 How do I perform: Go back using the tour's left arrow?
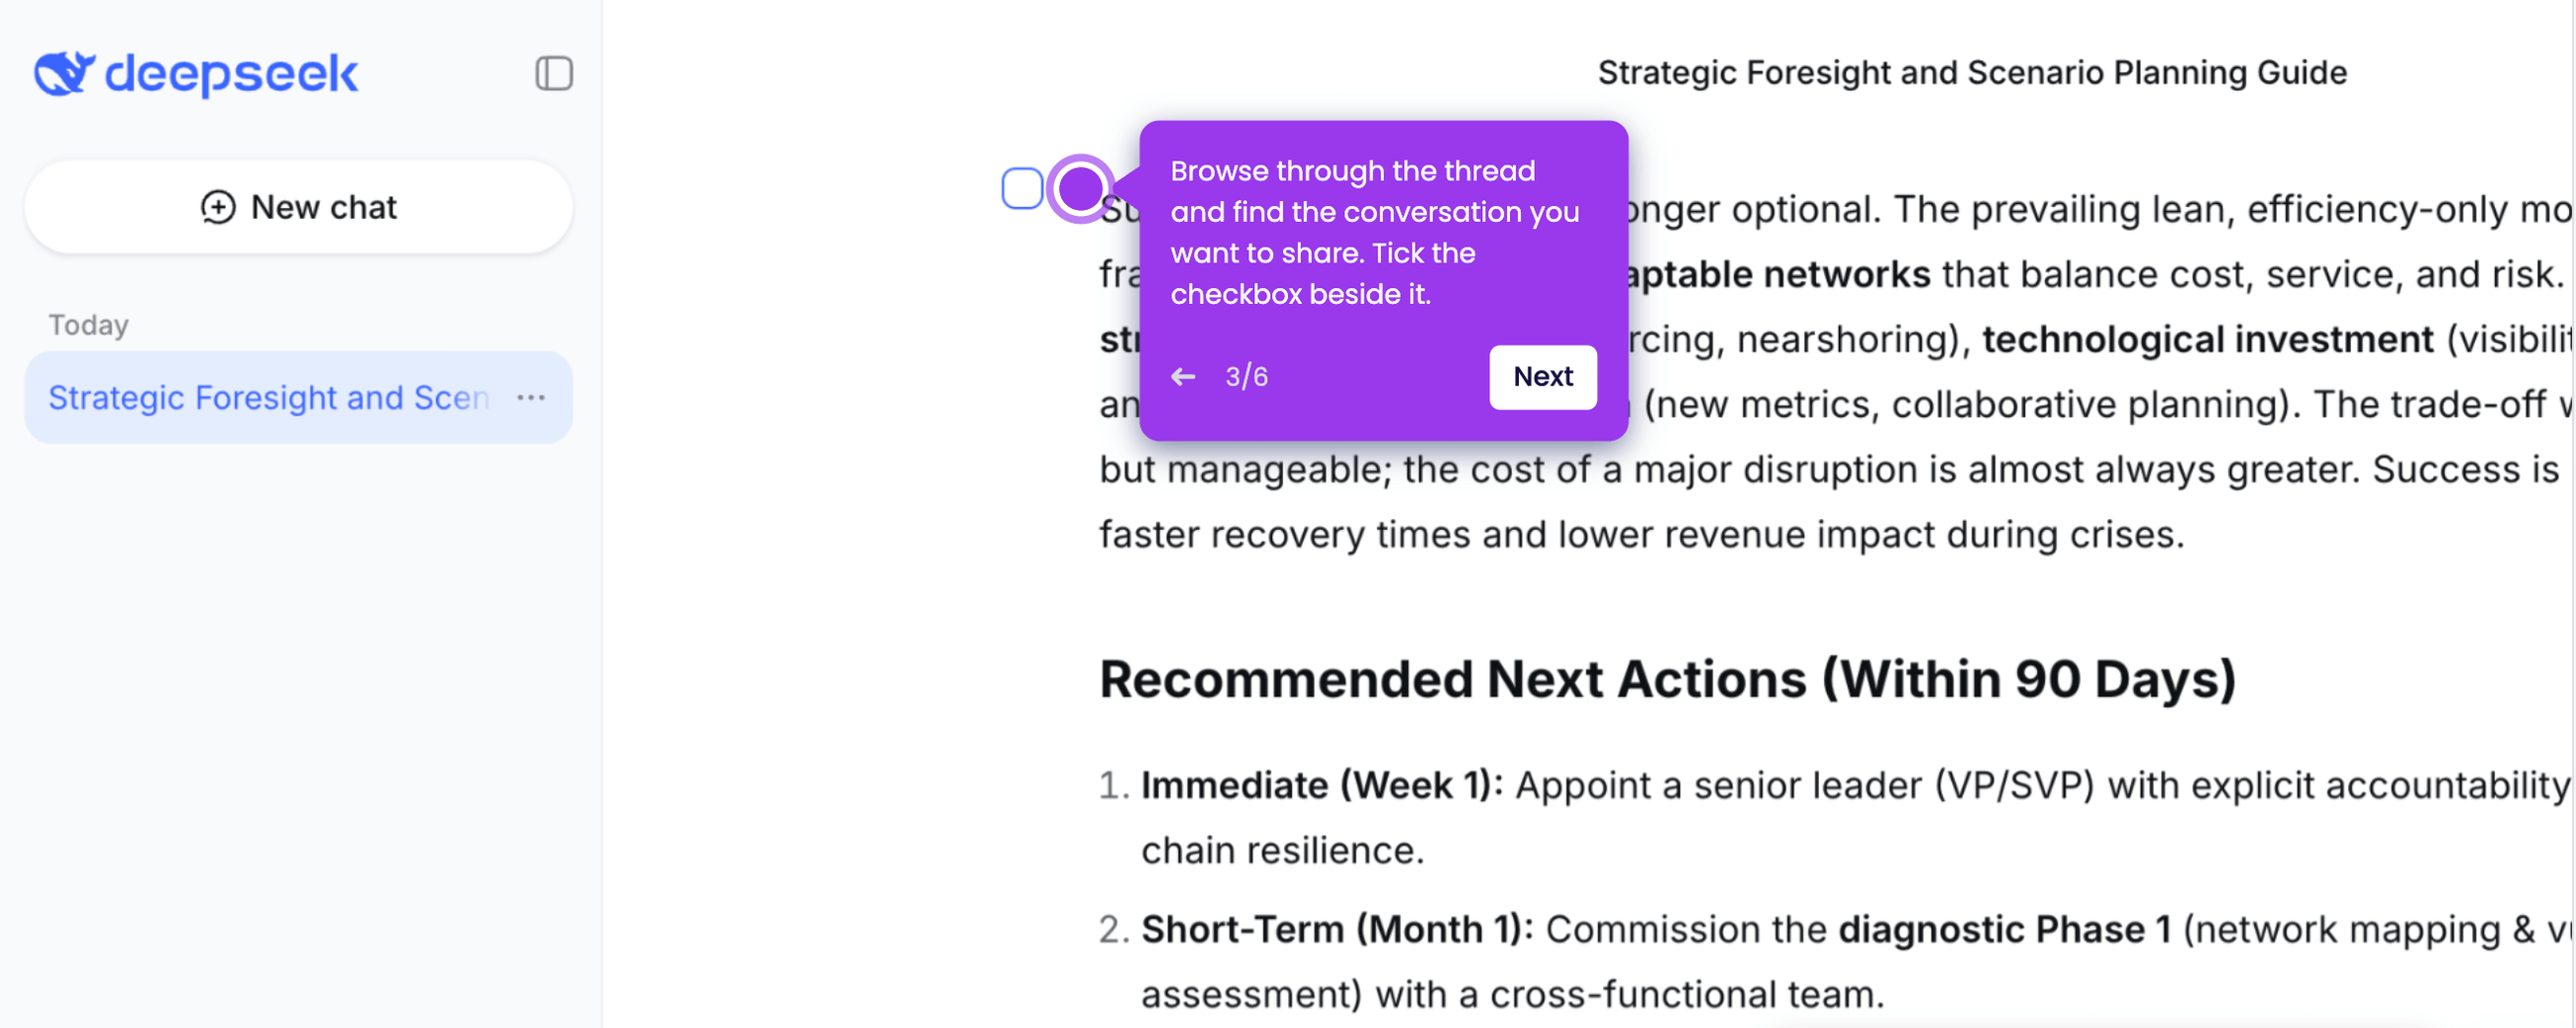tap(1183, 377)
